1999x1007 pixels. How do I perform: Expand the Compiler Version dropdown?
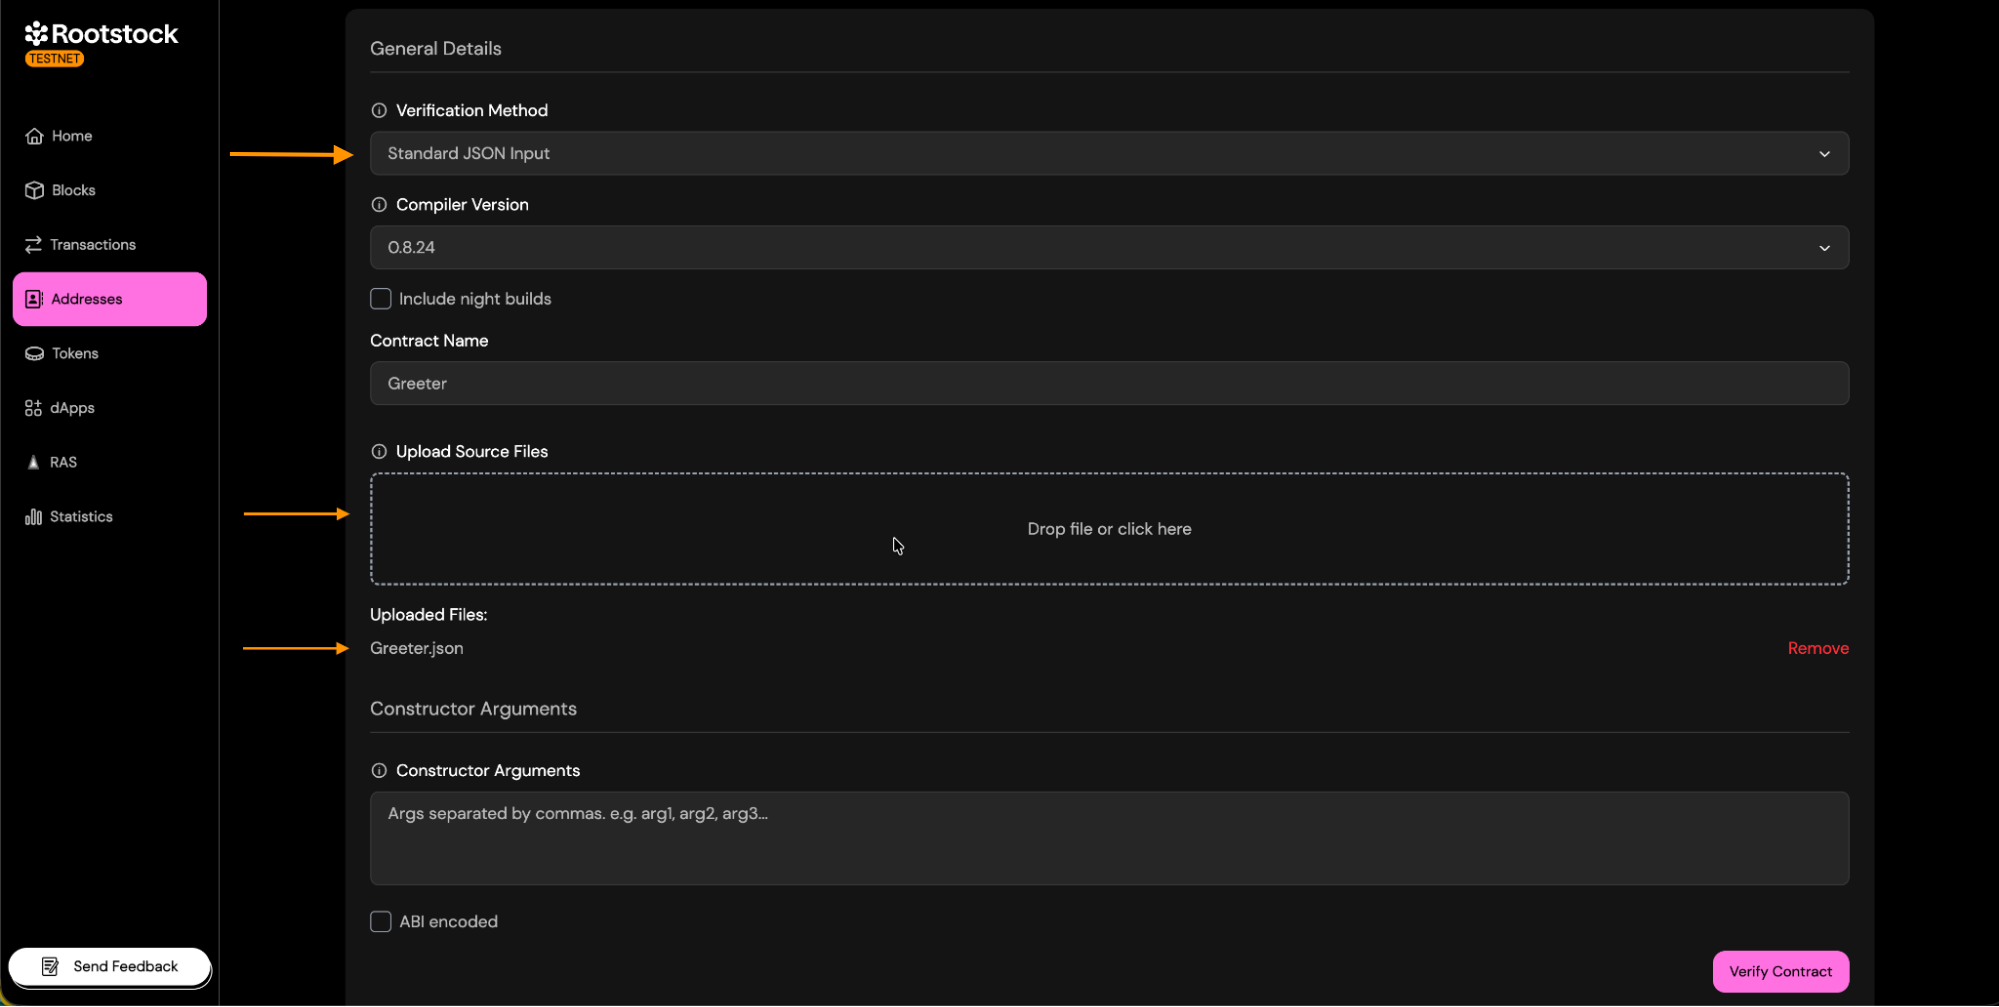[1108, 248]
